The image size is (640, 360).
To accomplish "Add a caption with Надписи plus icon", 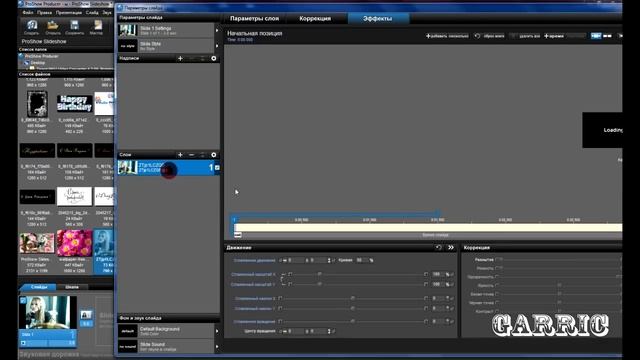I will [x=180, y=58].
